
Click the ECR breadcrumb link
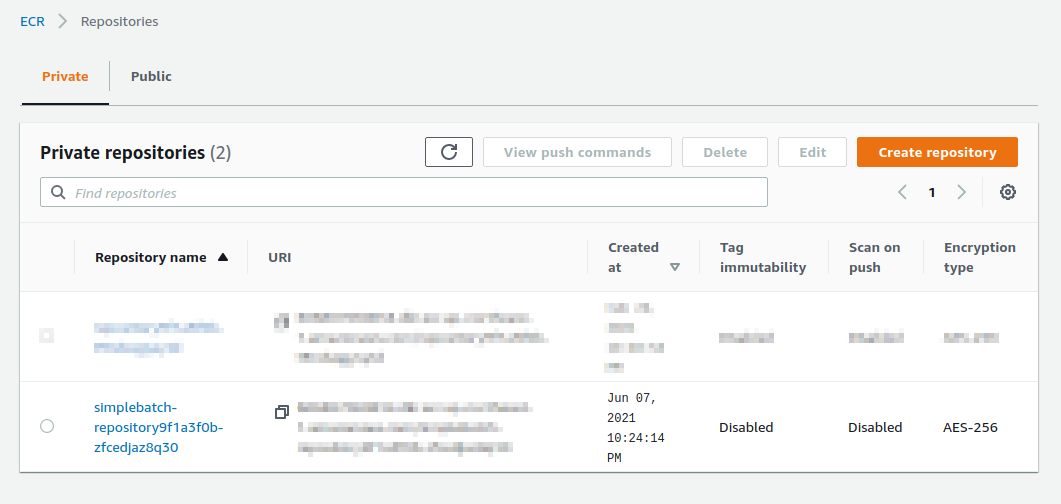(32, 21)
